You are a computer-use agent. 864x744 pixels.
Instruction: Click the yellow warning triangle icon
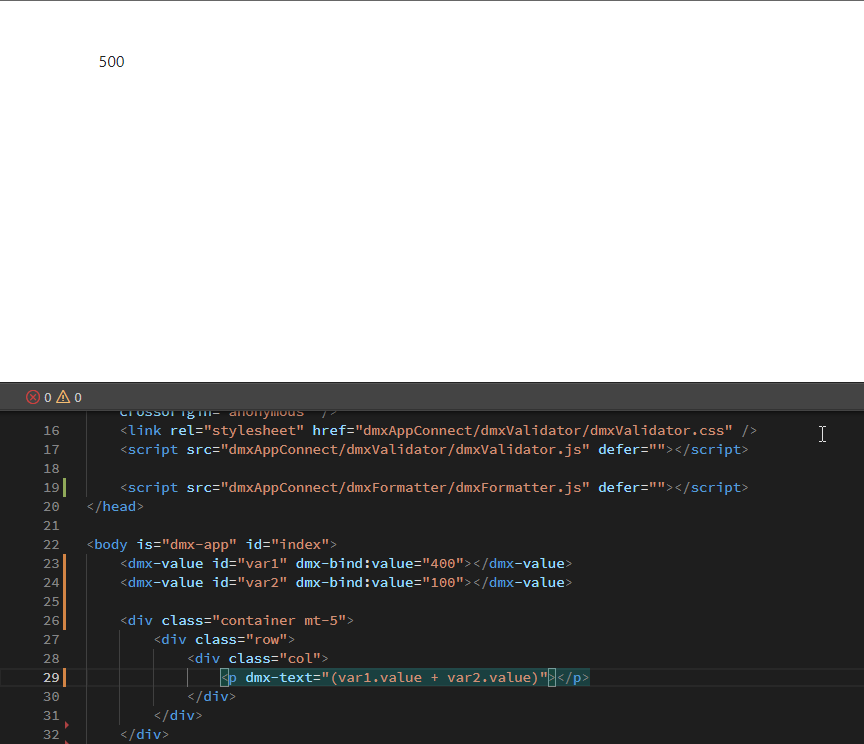(x=63, y=397)
